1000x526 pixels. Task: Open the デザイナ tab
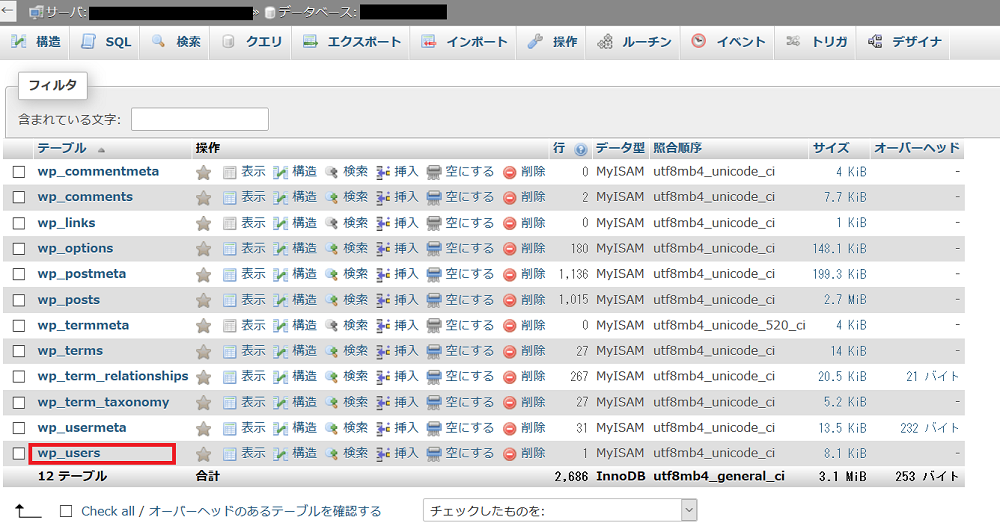point(904,41)
